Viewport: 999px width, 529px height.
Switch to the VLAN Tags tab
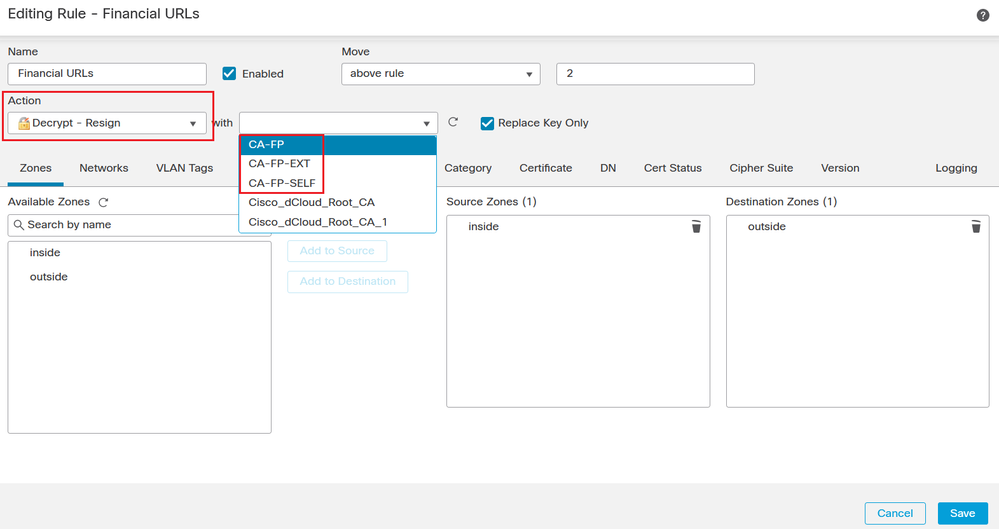(185, 168)
